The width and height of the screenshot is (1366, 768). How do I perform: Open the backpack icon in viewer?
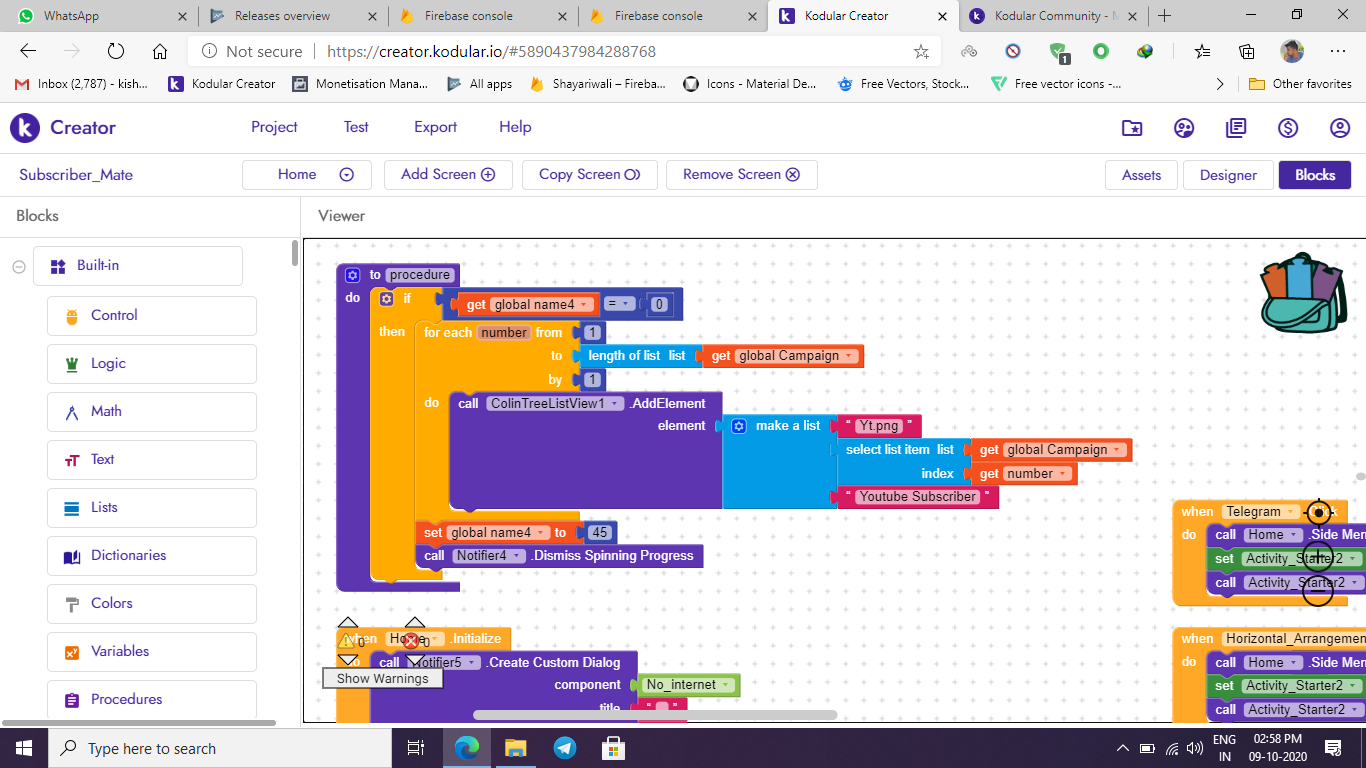click(x=1303, y=293)
